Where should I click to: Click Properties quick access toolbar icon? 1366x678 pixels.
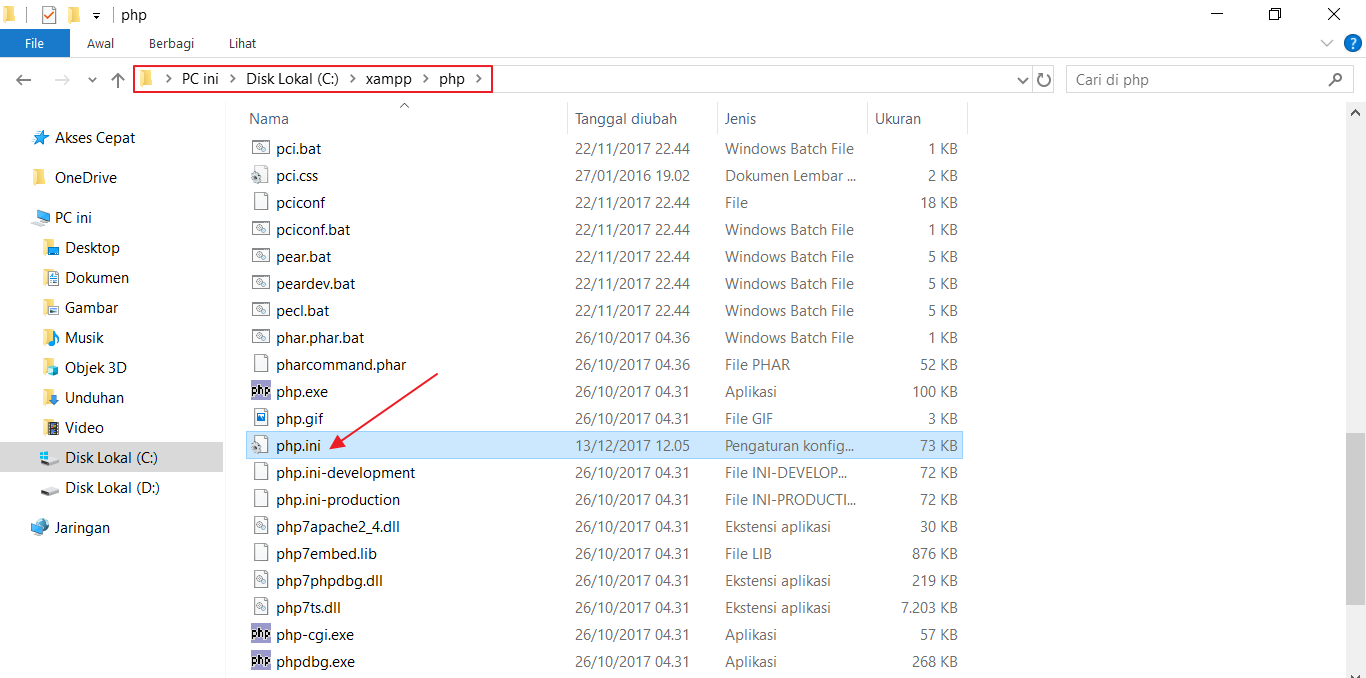coord(49,15)
